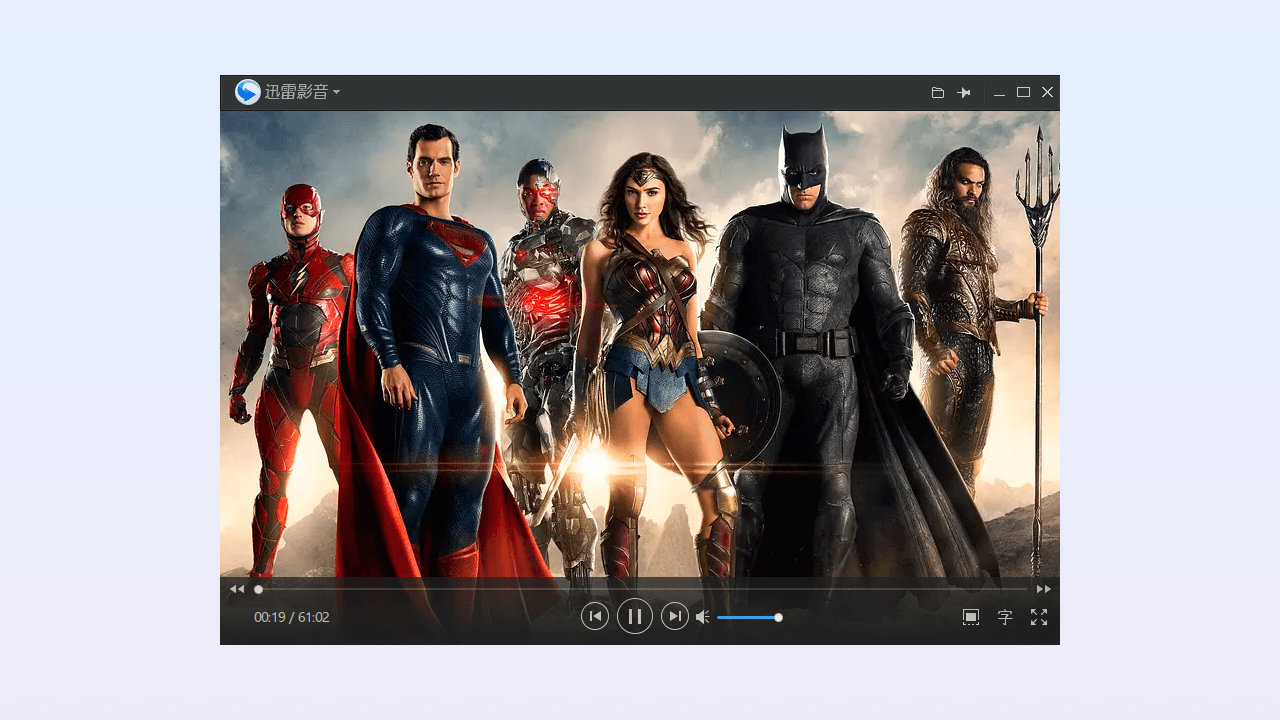This screenshot has width=1280, height=720.
Task: Mute the audio with speaker icon
Action: click(x=702, y=617)
